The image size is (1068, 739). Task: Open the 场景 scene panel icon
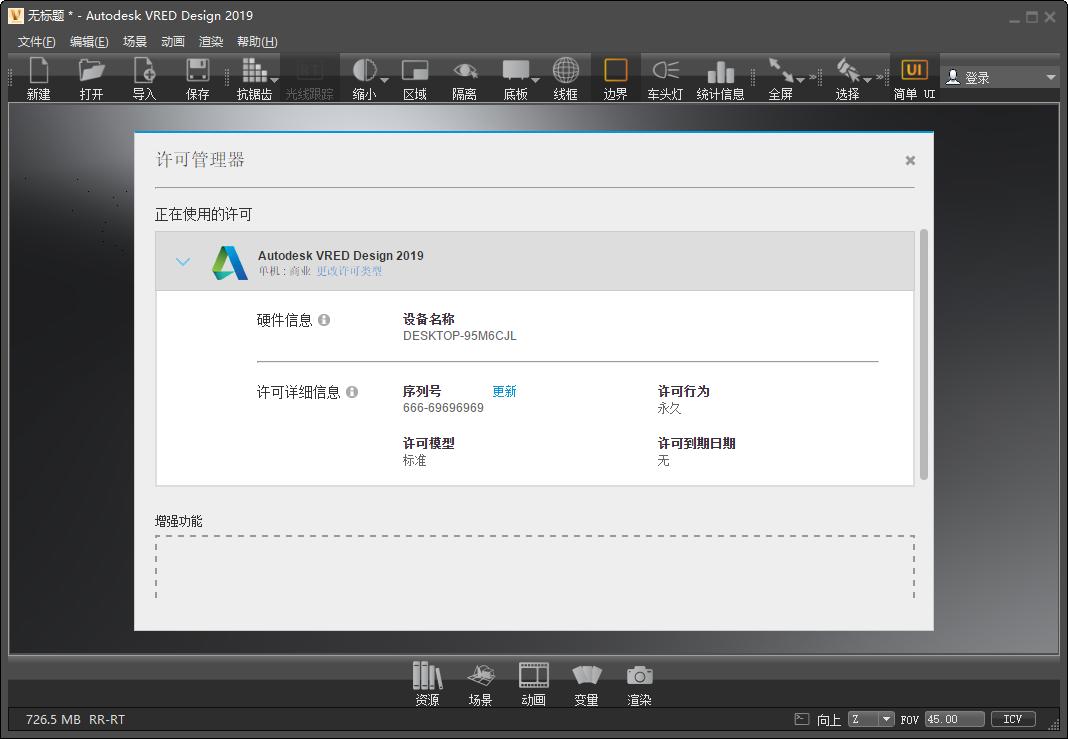point(480,675)
